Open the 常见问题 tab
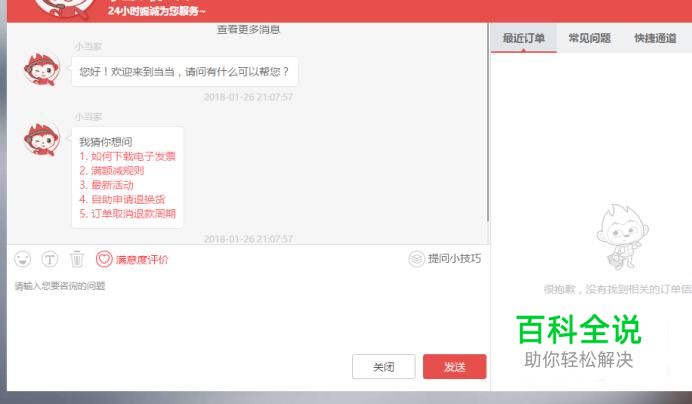The height and width of the screenshot is (404, 692). [590, 38]
